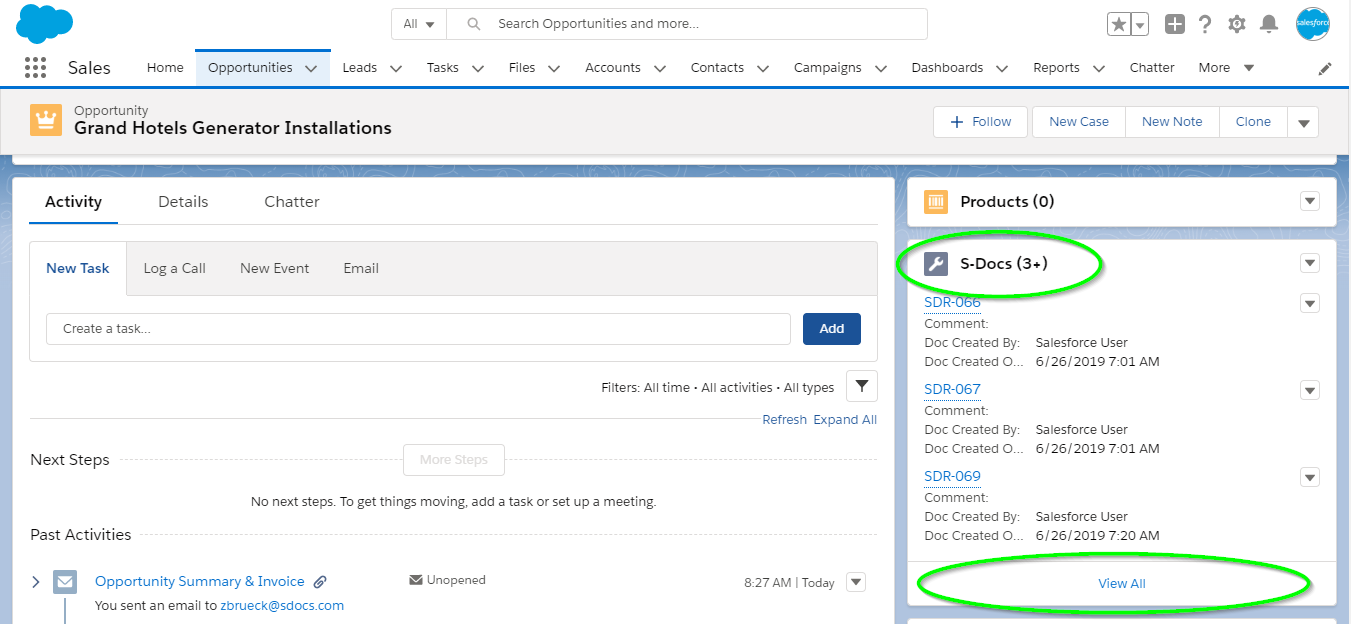
Task: Expand the Tasks tab dropdown chevron
Action: coord(478,69)
